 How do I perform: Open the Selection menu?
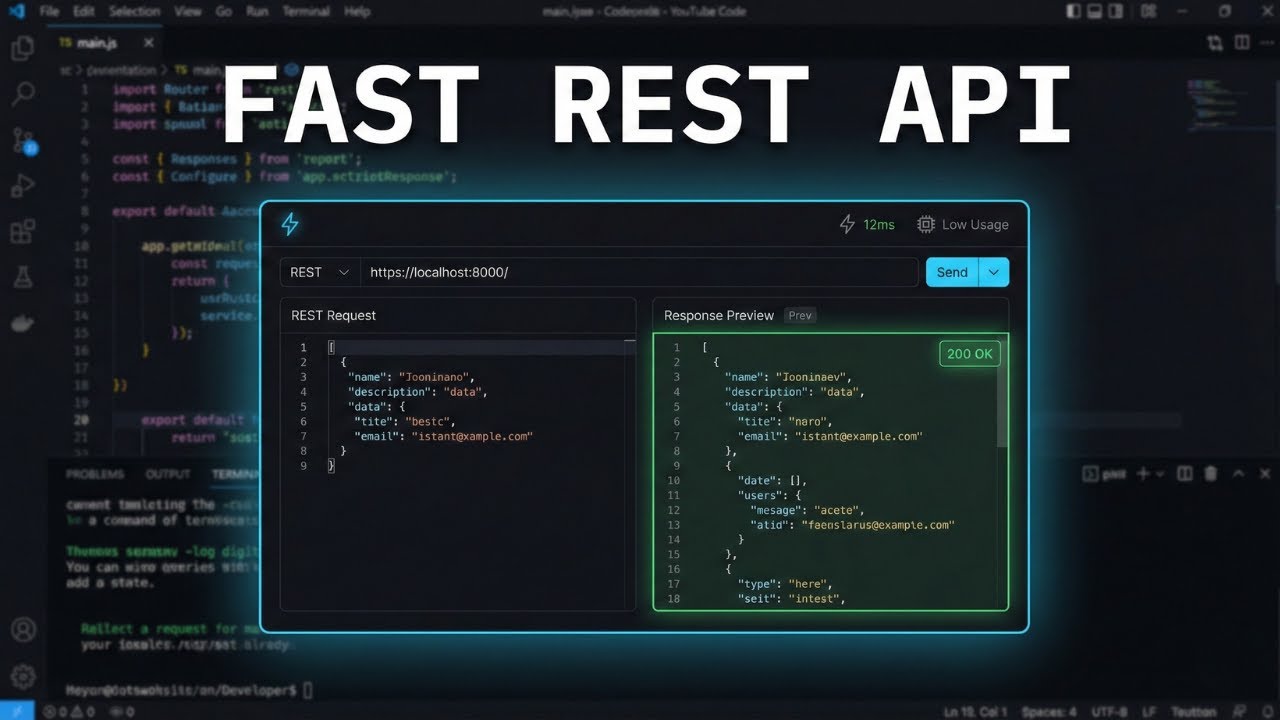click(134, 11)
